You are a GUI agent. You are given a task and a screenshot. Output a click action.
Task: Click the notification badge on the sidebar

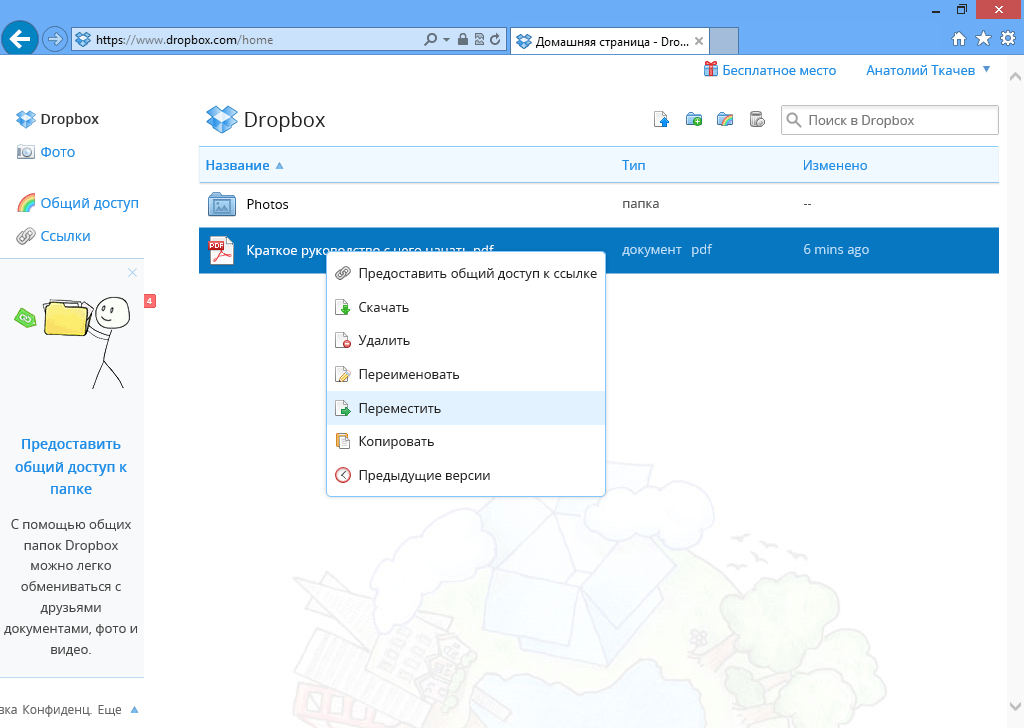(151, 299)
